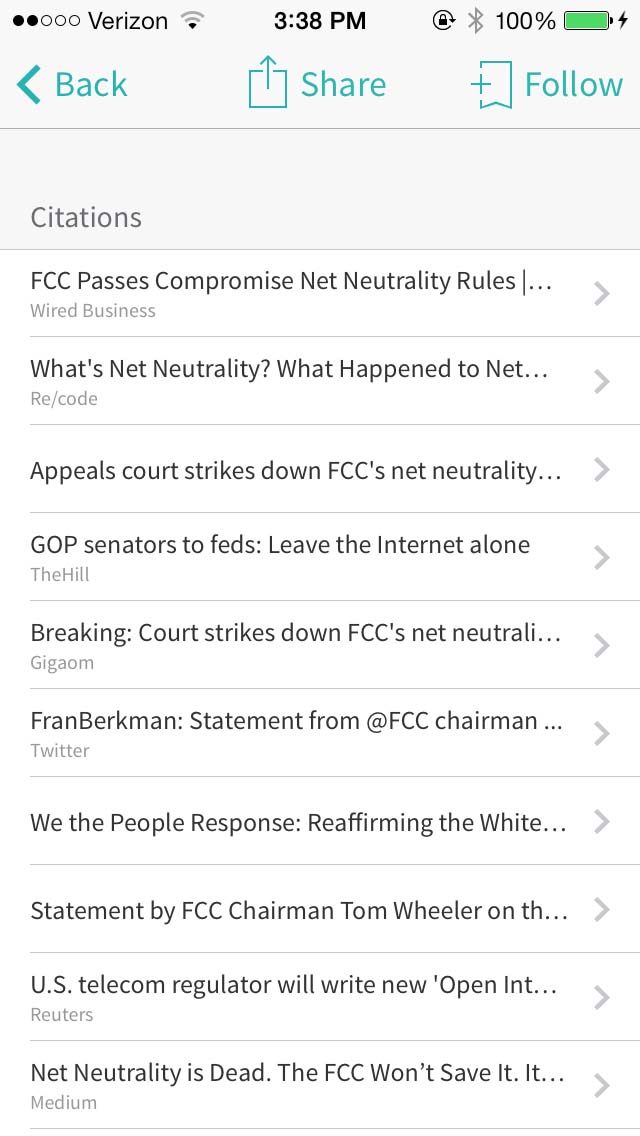Tap the Wi-Fi signal icon

pyautogui.click(x=190, y=20)
